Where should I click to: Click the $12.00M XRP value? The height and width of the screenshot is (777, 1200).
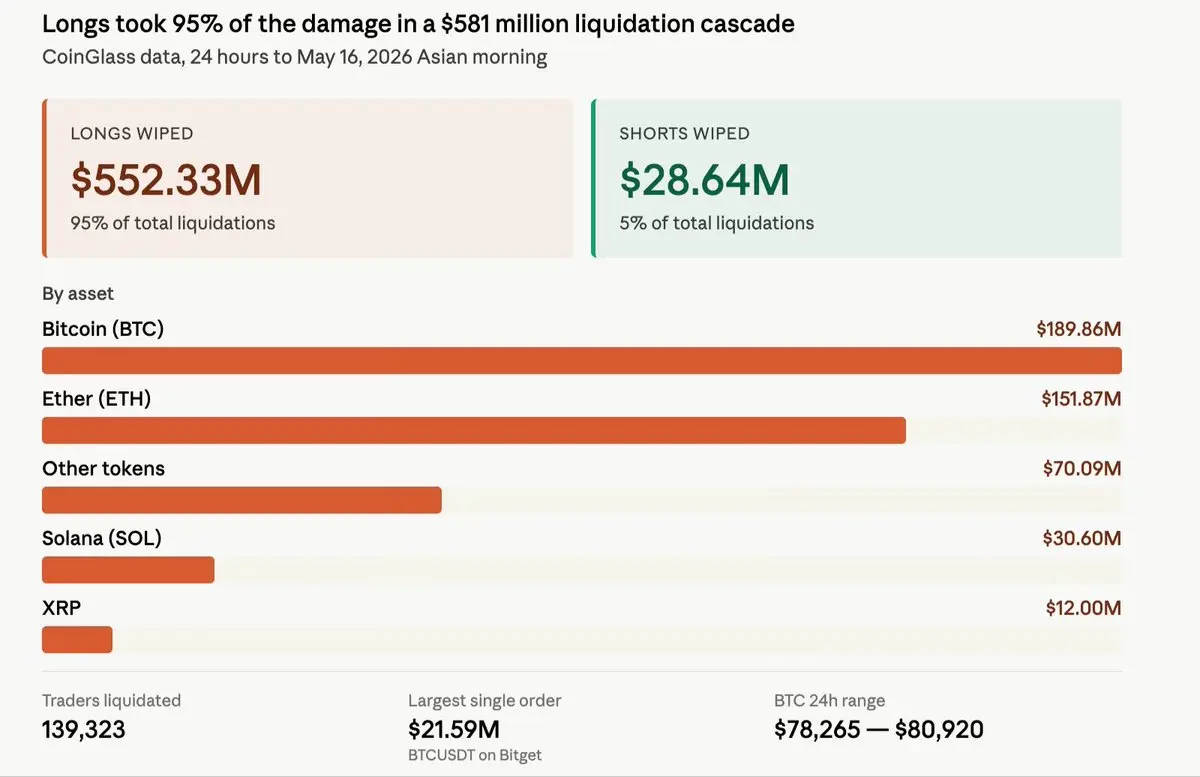pyautogui.click(x=1084, y=608)
